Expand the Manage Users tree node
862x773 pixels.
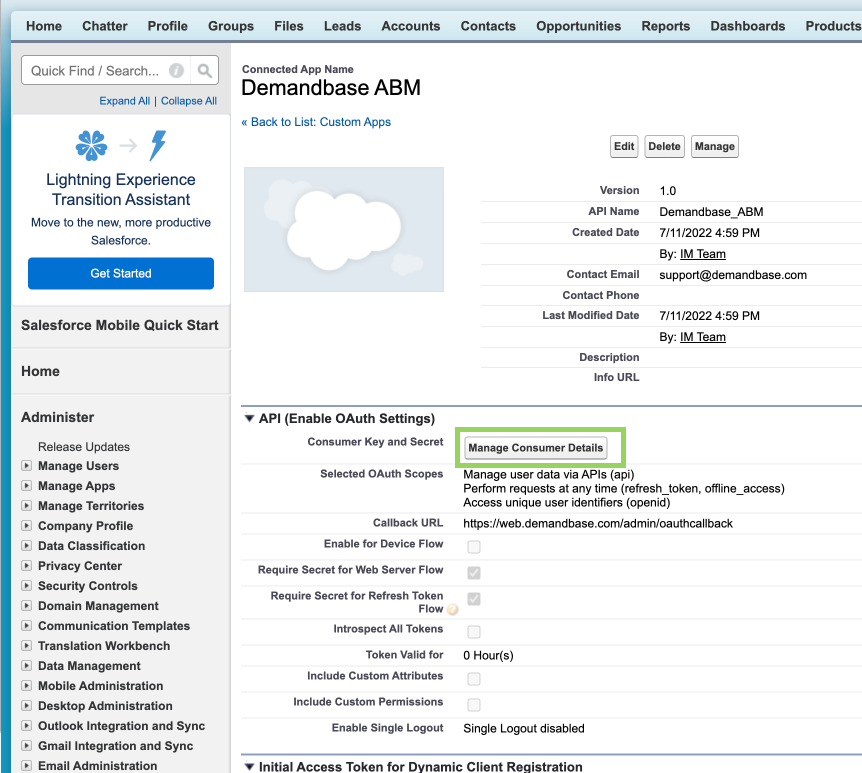point(27,466)
